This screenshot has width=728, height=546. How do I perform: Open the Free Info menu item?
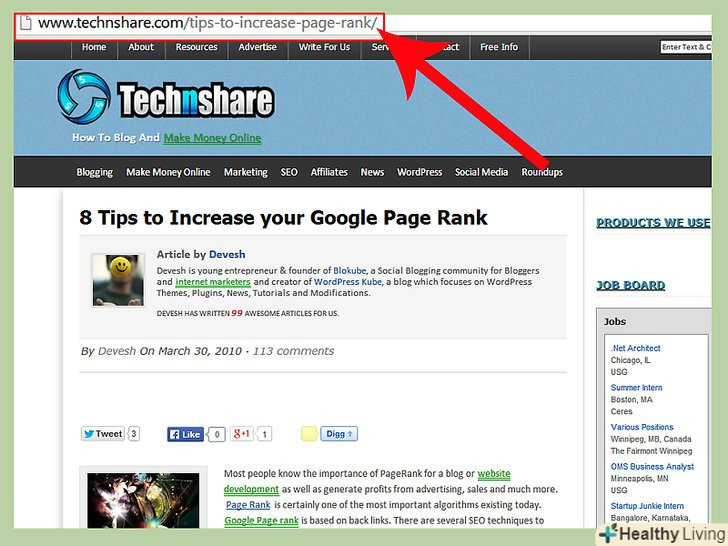point(499,47)
